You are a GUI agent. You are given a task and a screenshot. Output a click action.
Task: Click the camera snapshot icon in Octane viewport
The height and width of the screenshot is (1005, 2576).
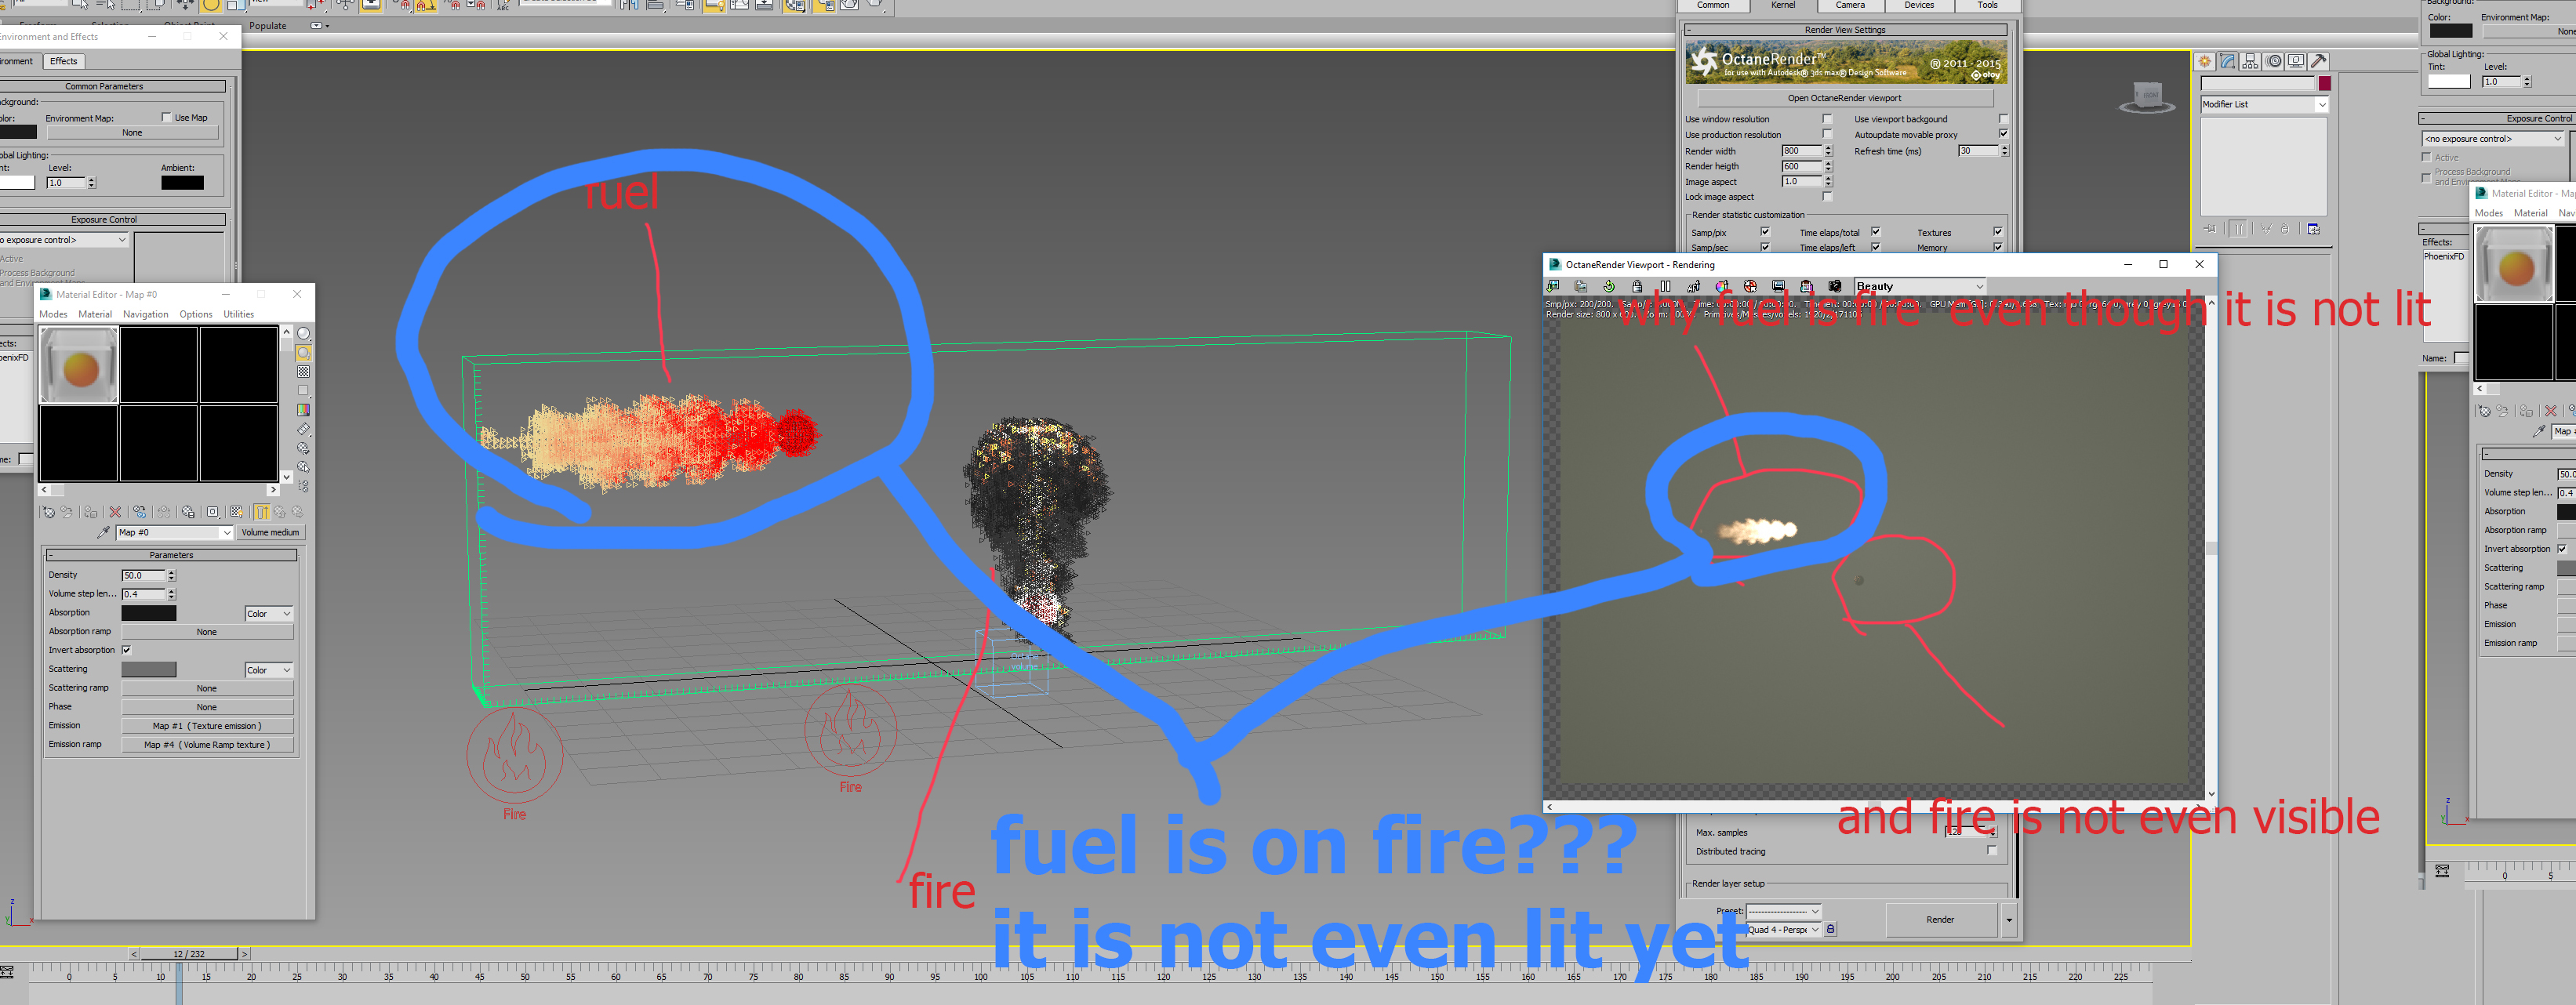pos(1835,286)
